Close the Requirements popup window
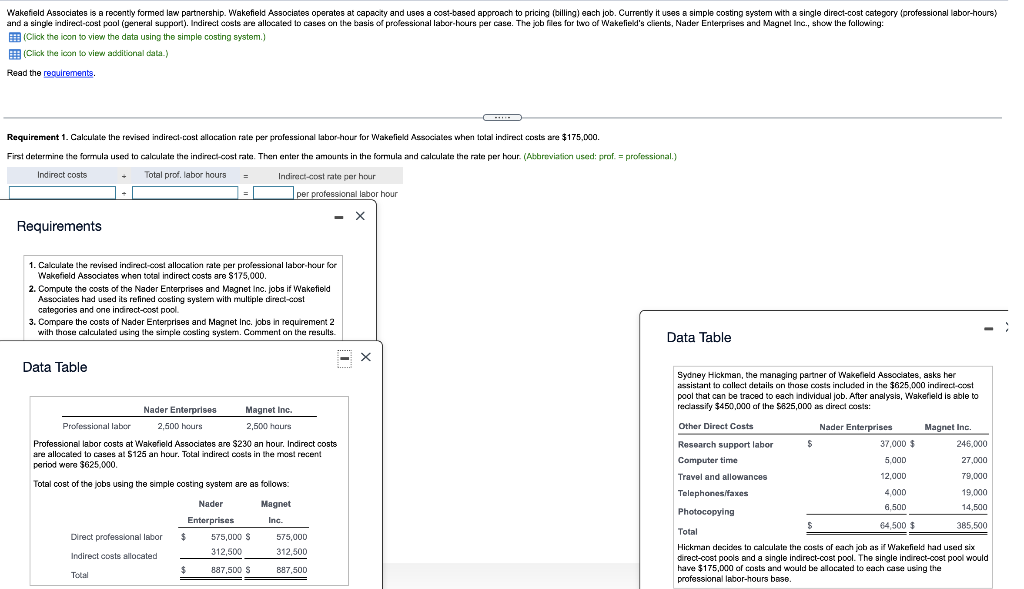 coord(360,215)
